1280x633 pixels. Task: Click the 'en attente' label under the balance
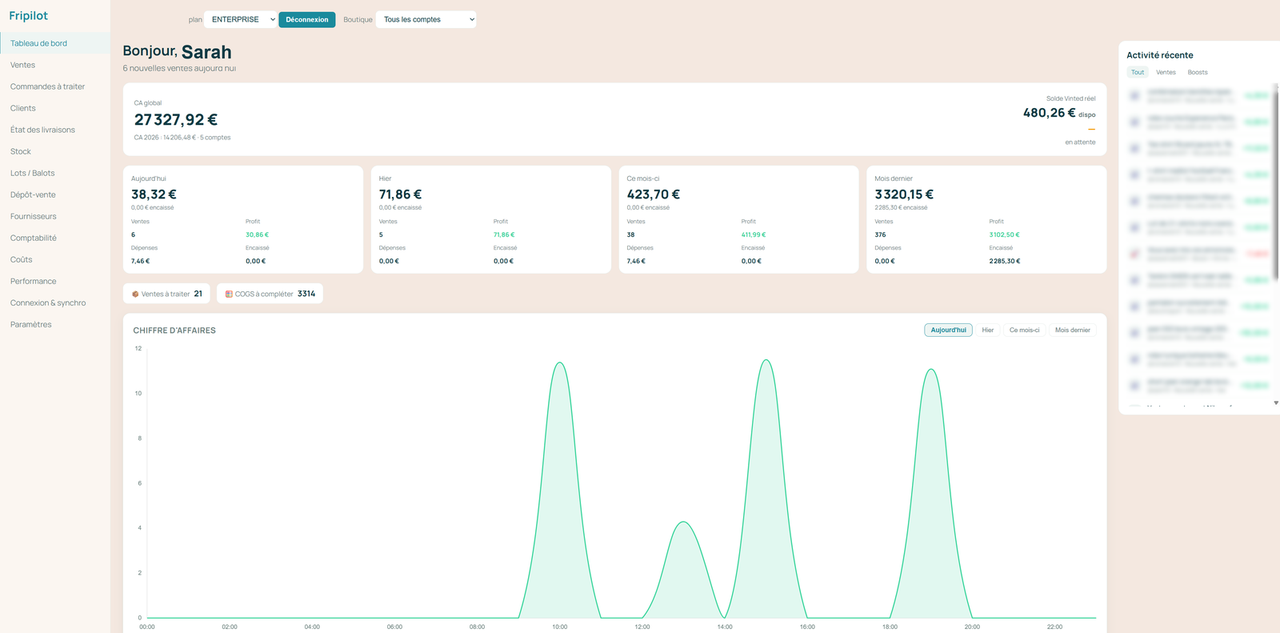pyautogui.click(x=1080, y=142)
